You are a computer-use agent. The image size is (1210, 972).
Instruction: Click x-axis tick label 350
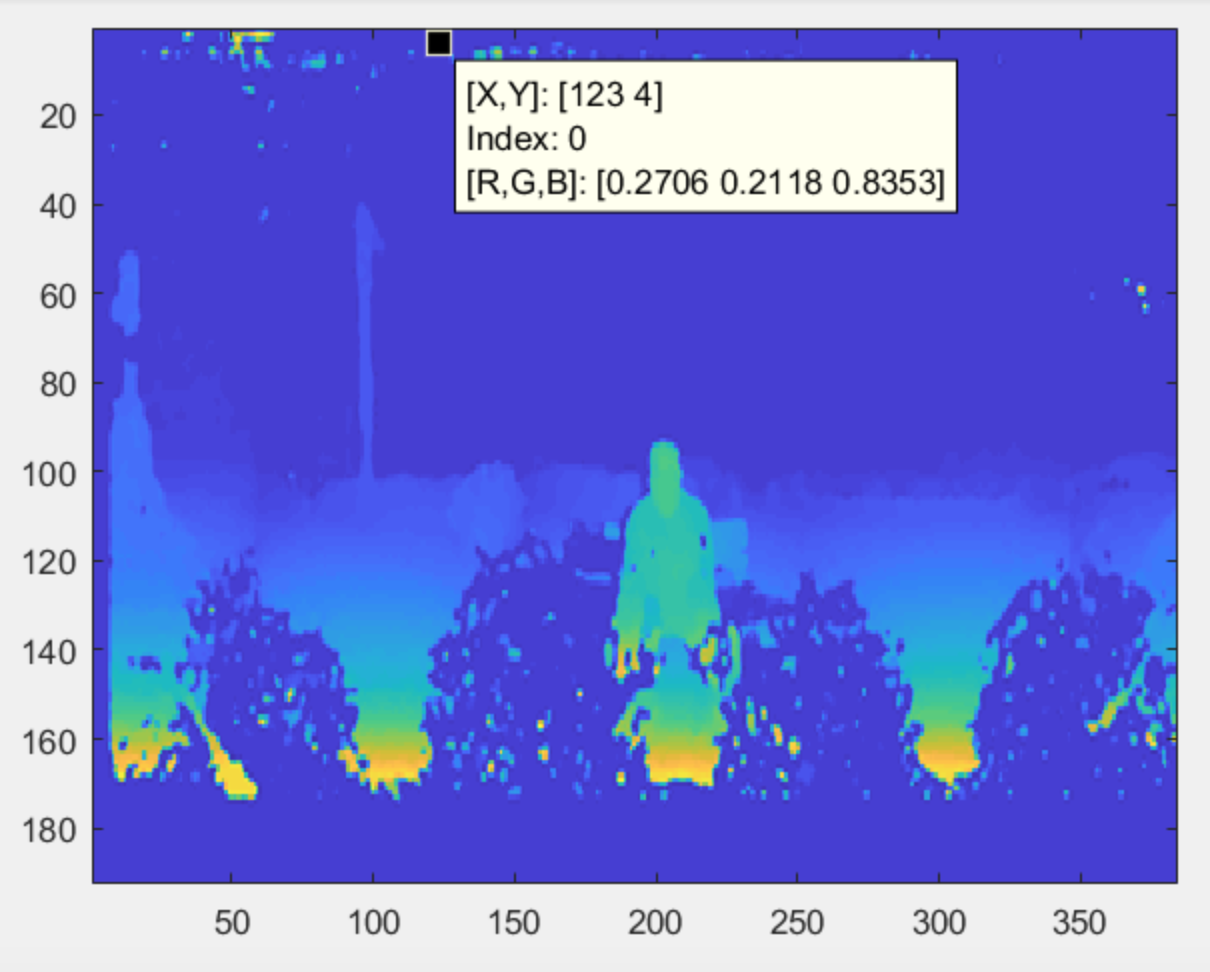click(1082, 921)
